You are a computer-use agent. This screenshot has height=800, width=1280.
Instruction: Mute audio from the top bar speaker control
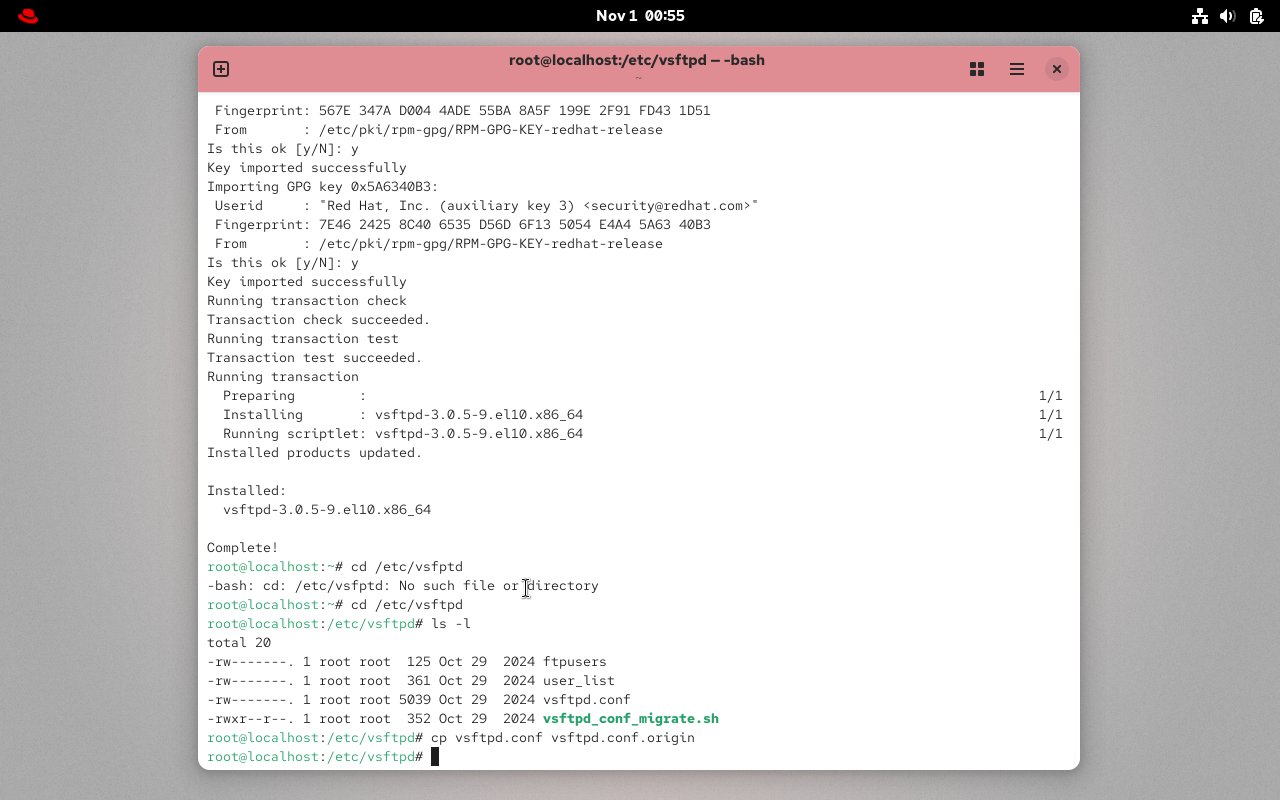[x=1228, y=16]
